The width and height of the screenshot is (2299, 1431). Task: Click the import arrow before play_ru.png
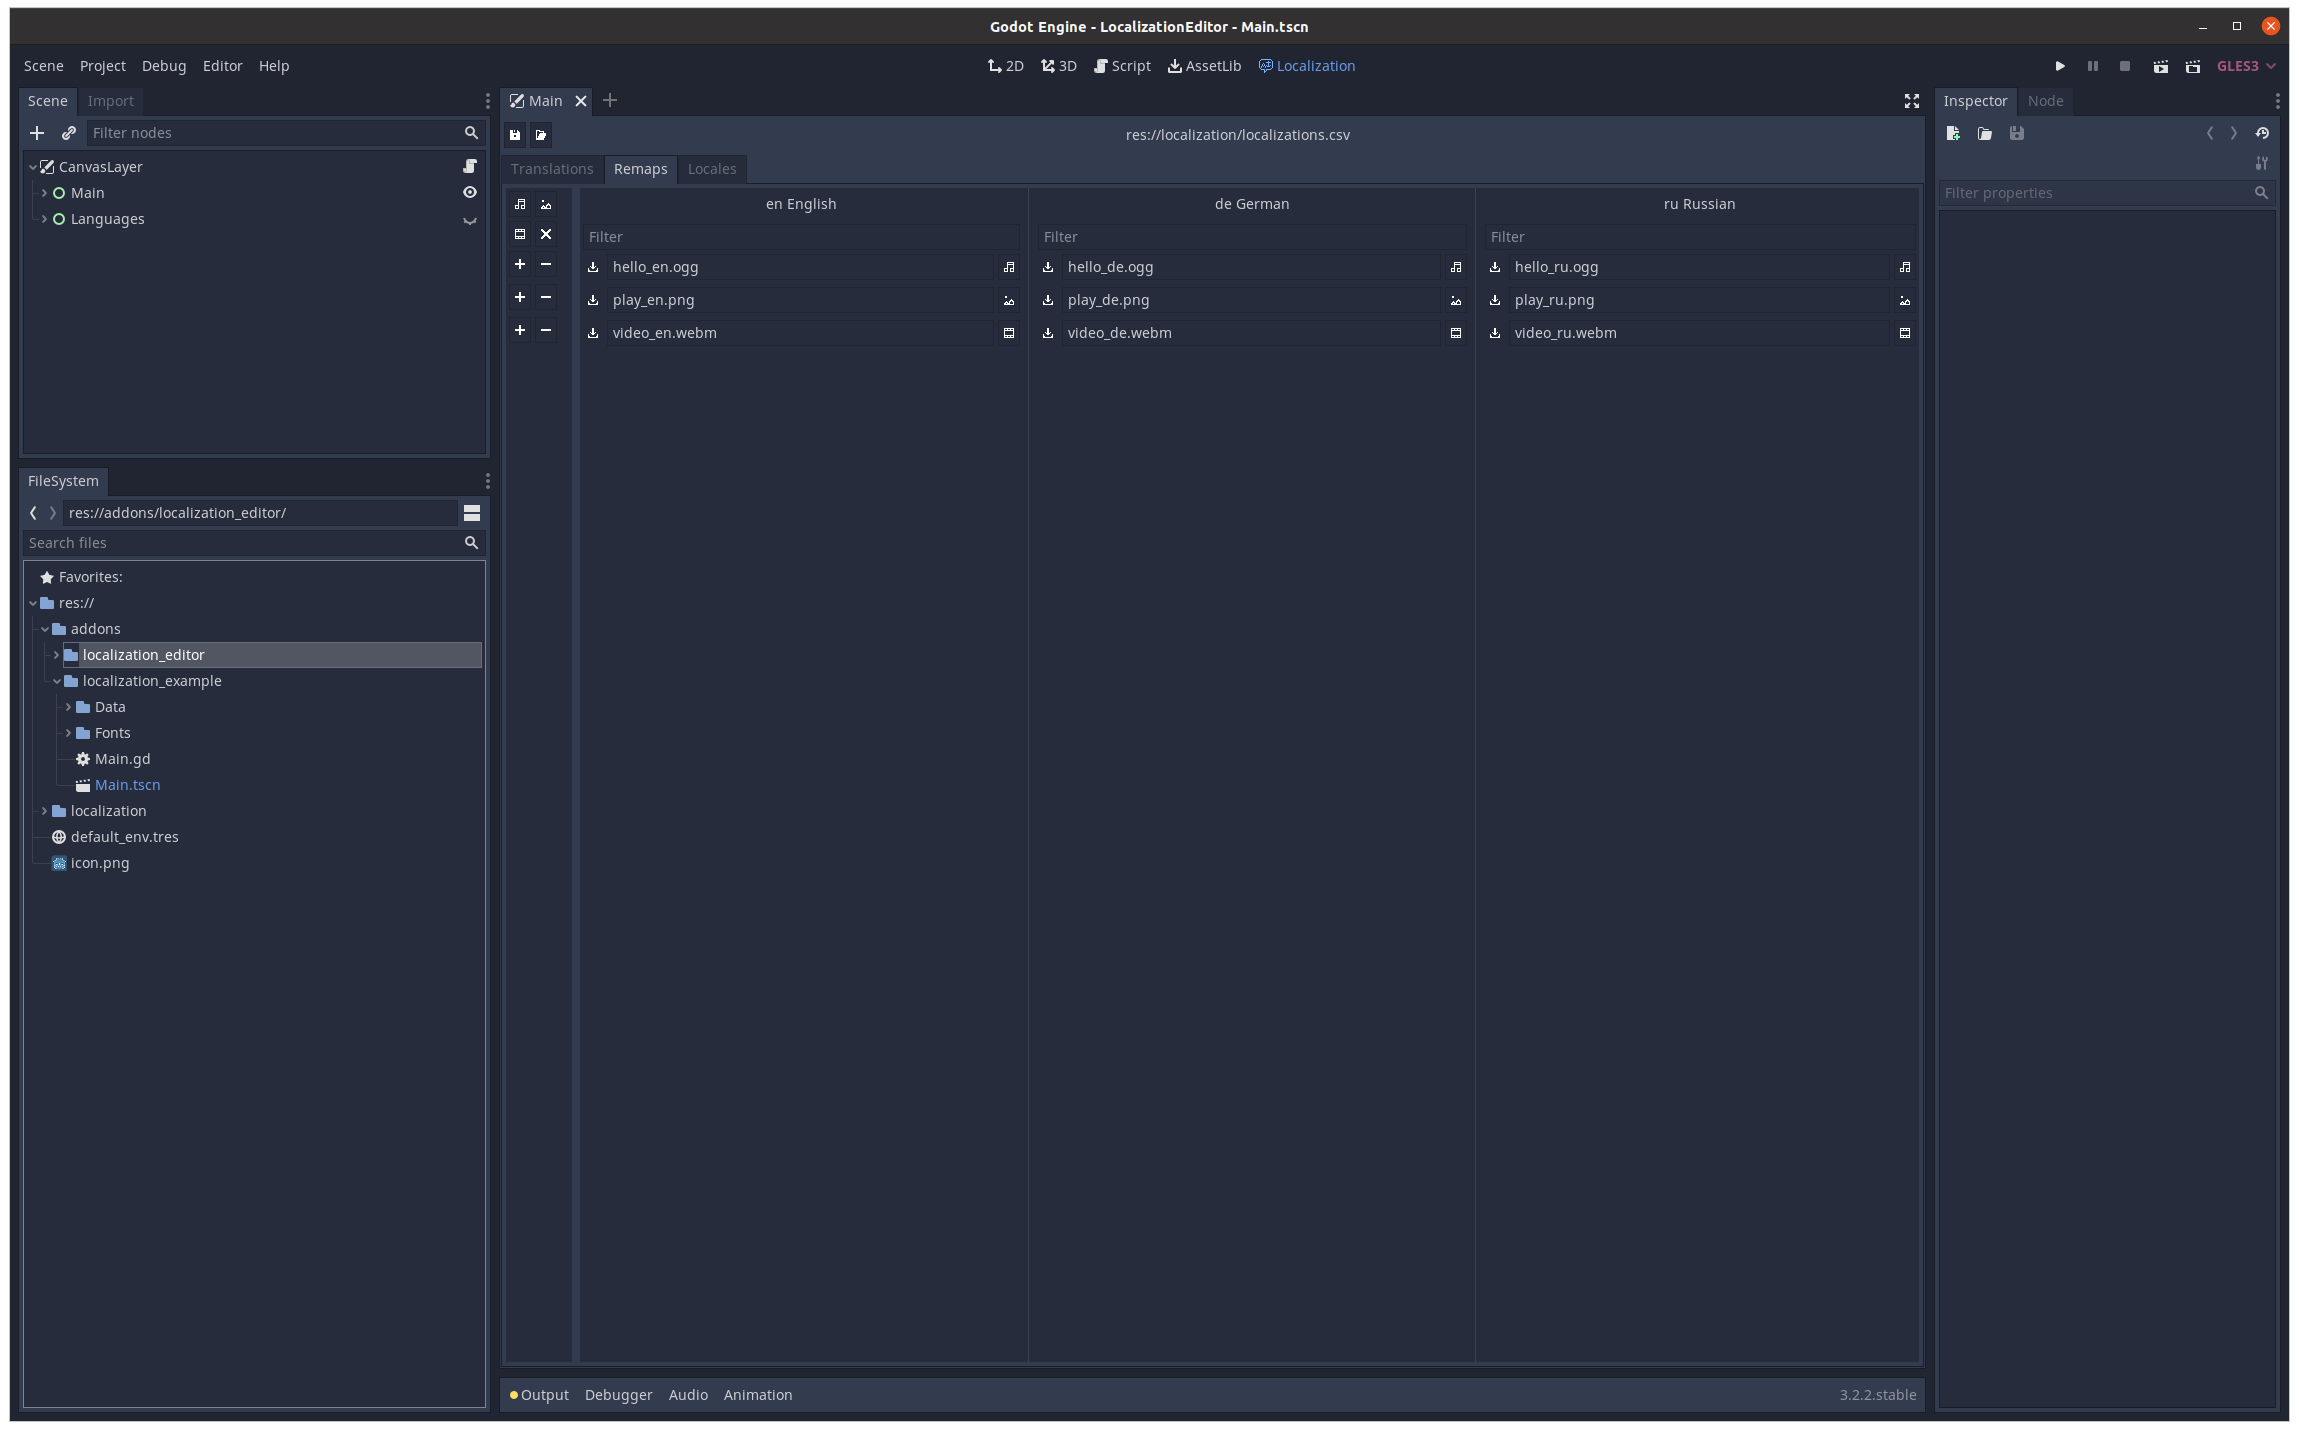[x=1495, y=300]
